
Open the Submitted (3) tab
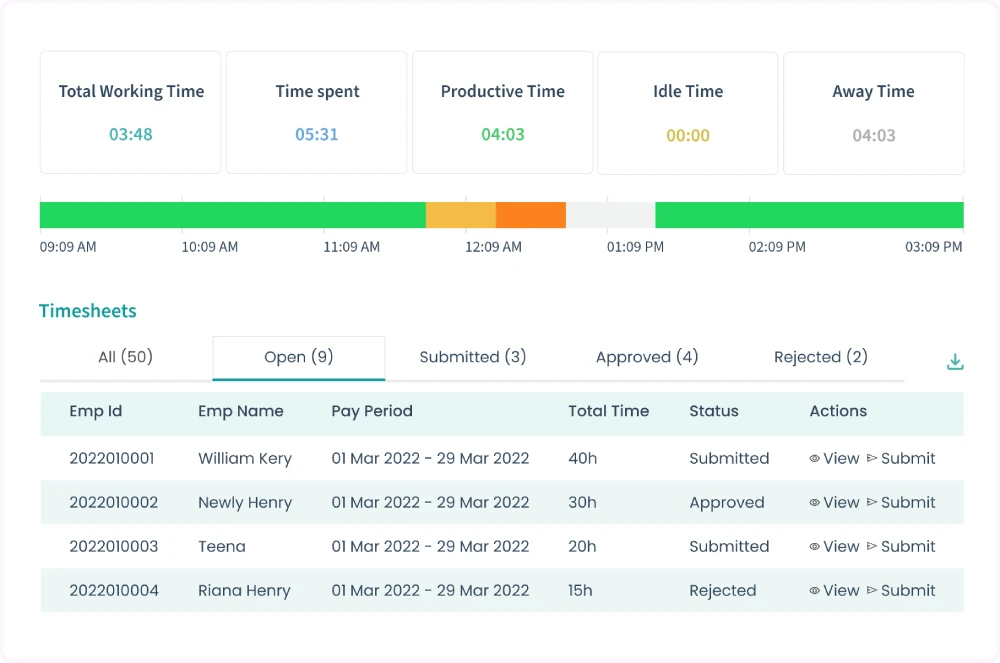(x=473, y=357)
